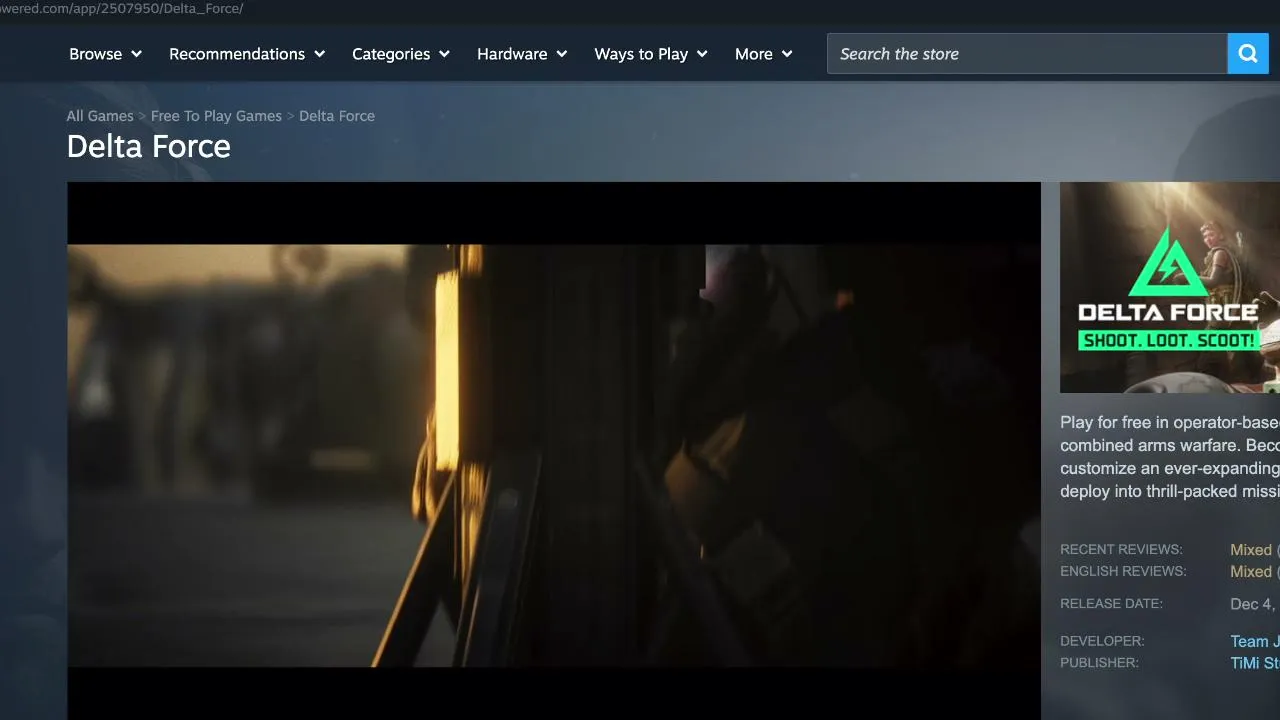Expand the Categories dropdown chevron

pyautogui.click(x=444, y=54)
